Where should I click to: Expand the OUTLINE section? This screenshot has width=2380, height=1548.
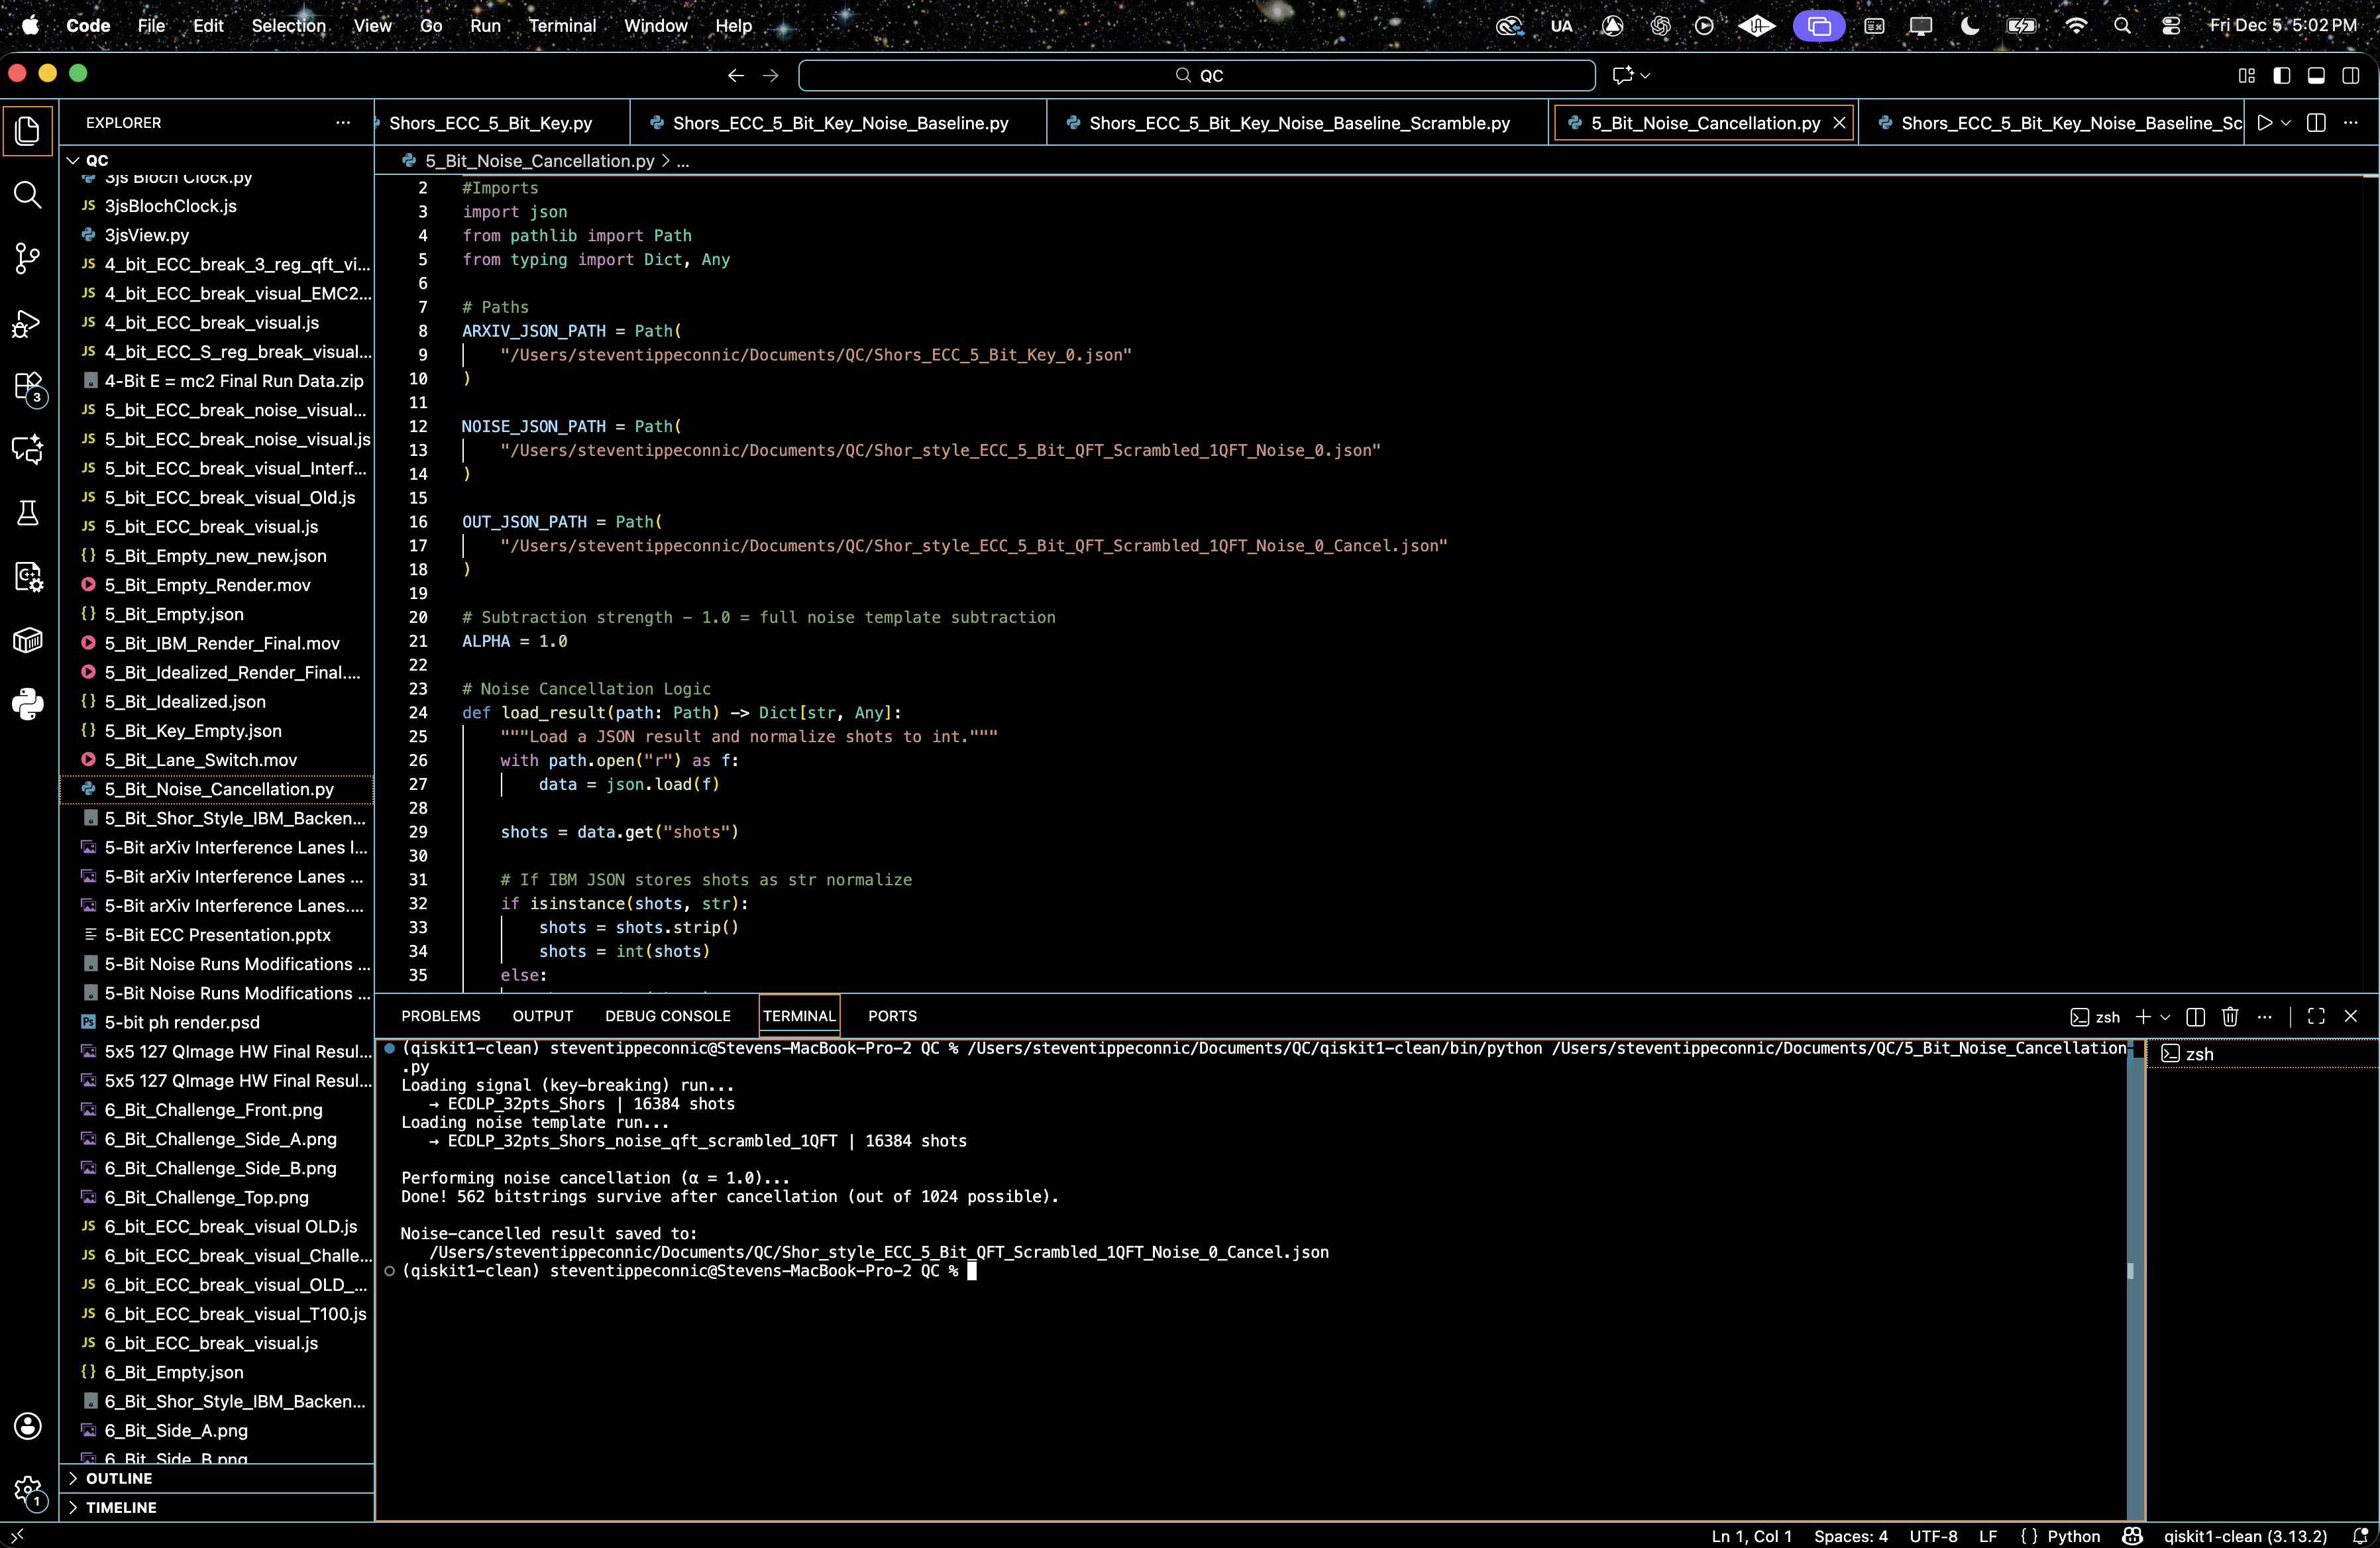[118, 1478]
